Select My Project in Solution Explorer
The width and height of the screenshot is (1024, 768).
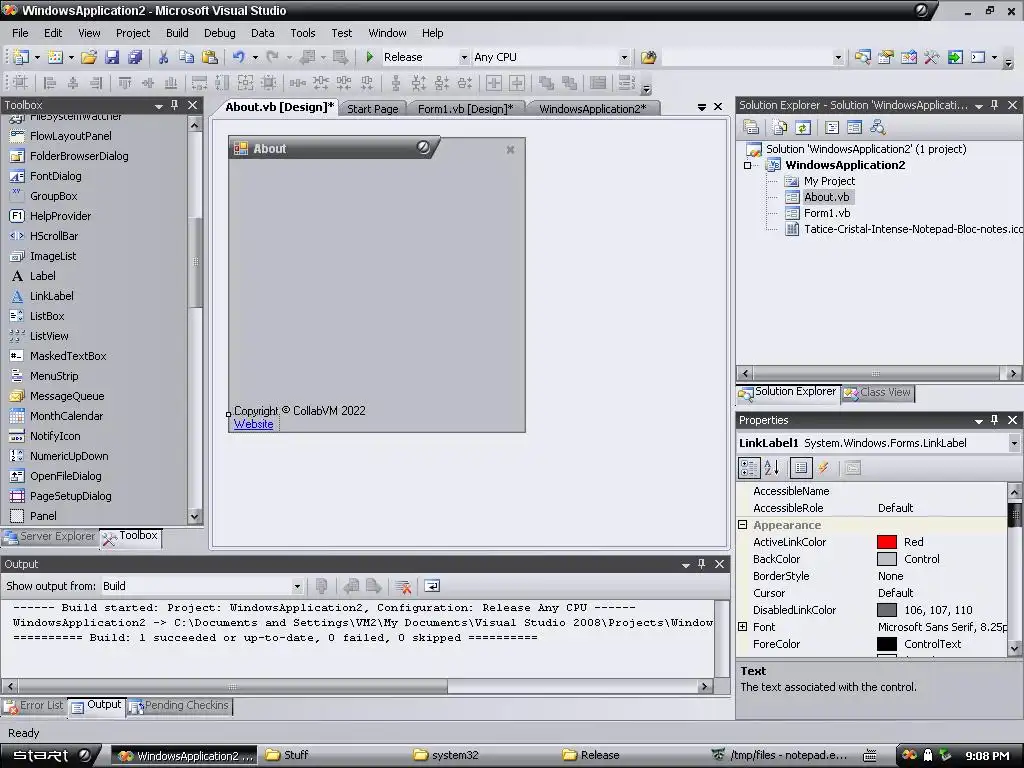829,181
